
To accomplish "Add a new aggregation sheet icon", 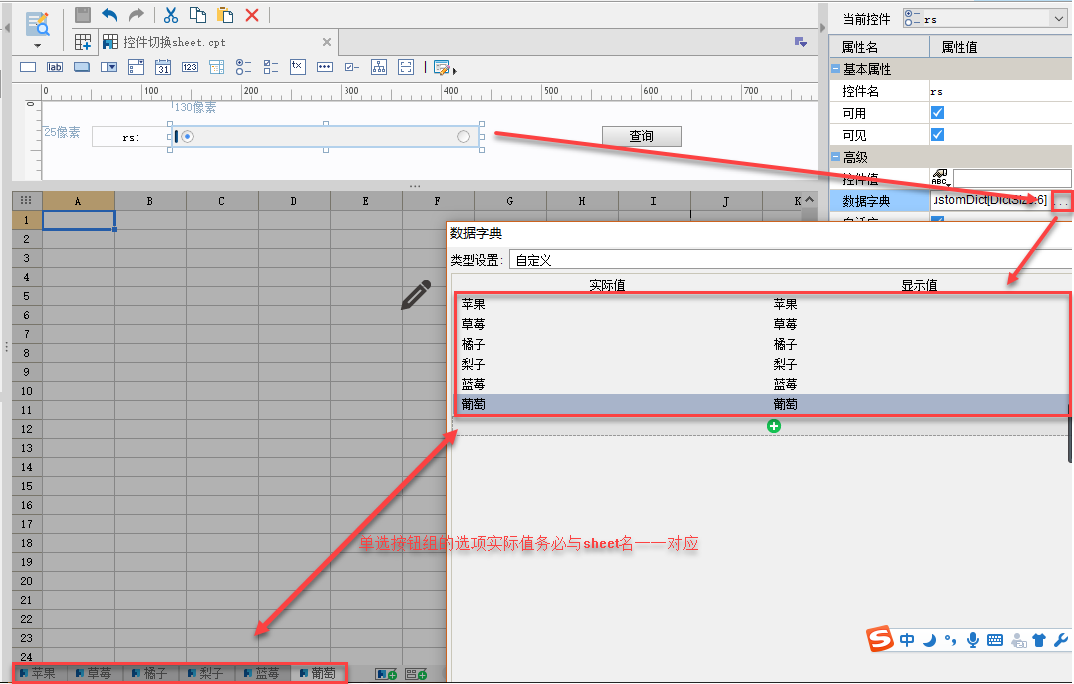I will [x=416, y=674].
